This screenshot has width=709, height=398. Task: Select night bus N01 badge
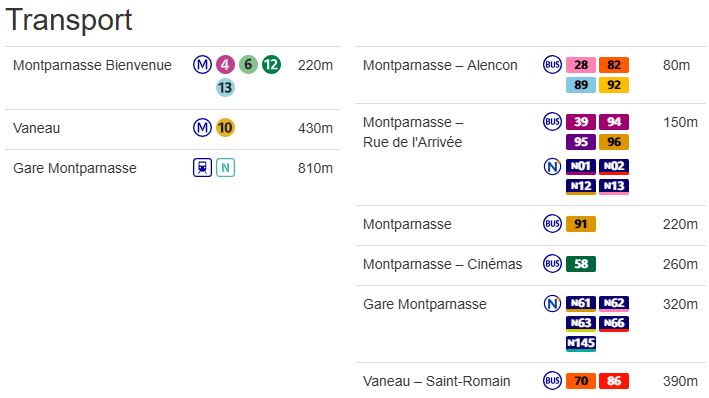pyautogui.click(x=581, y=166)
